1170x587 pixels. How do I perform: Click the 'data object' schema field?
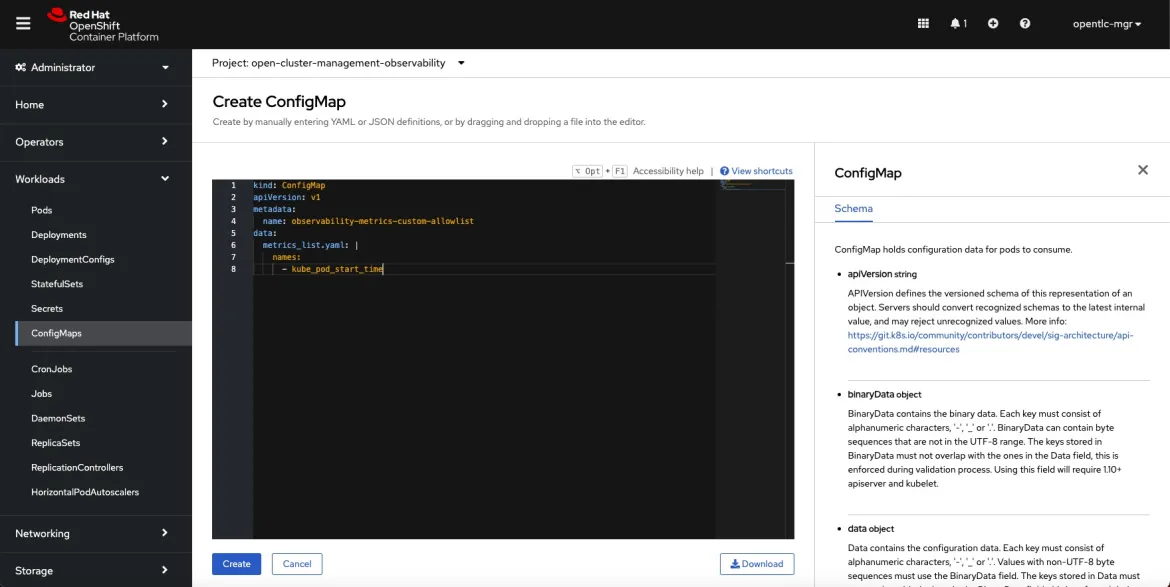[x=871, y=528]
